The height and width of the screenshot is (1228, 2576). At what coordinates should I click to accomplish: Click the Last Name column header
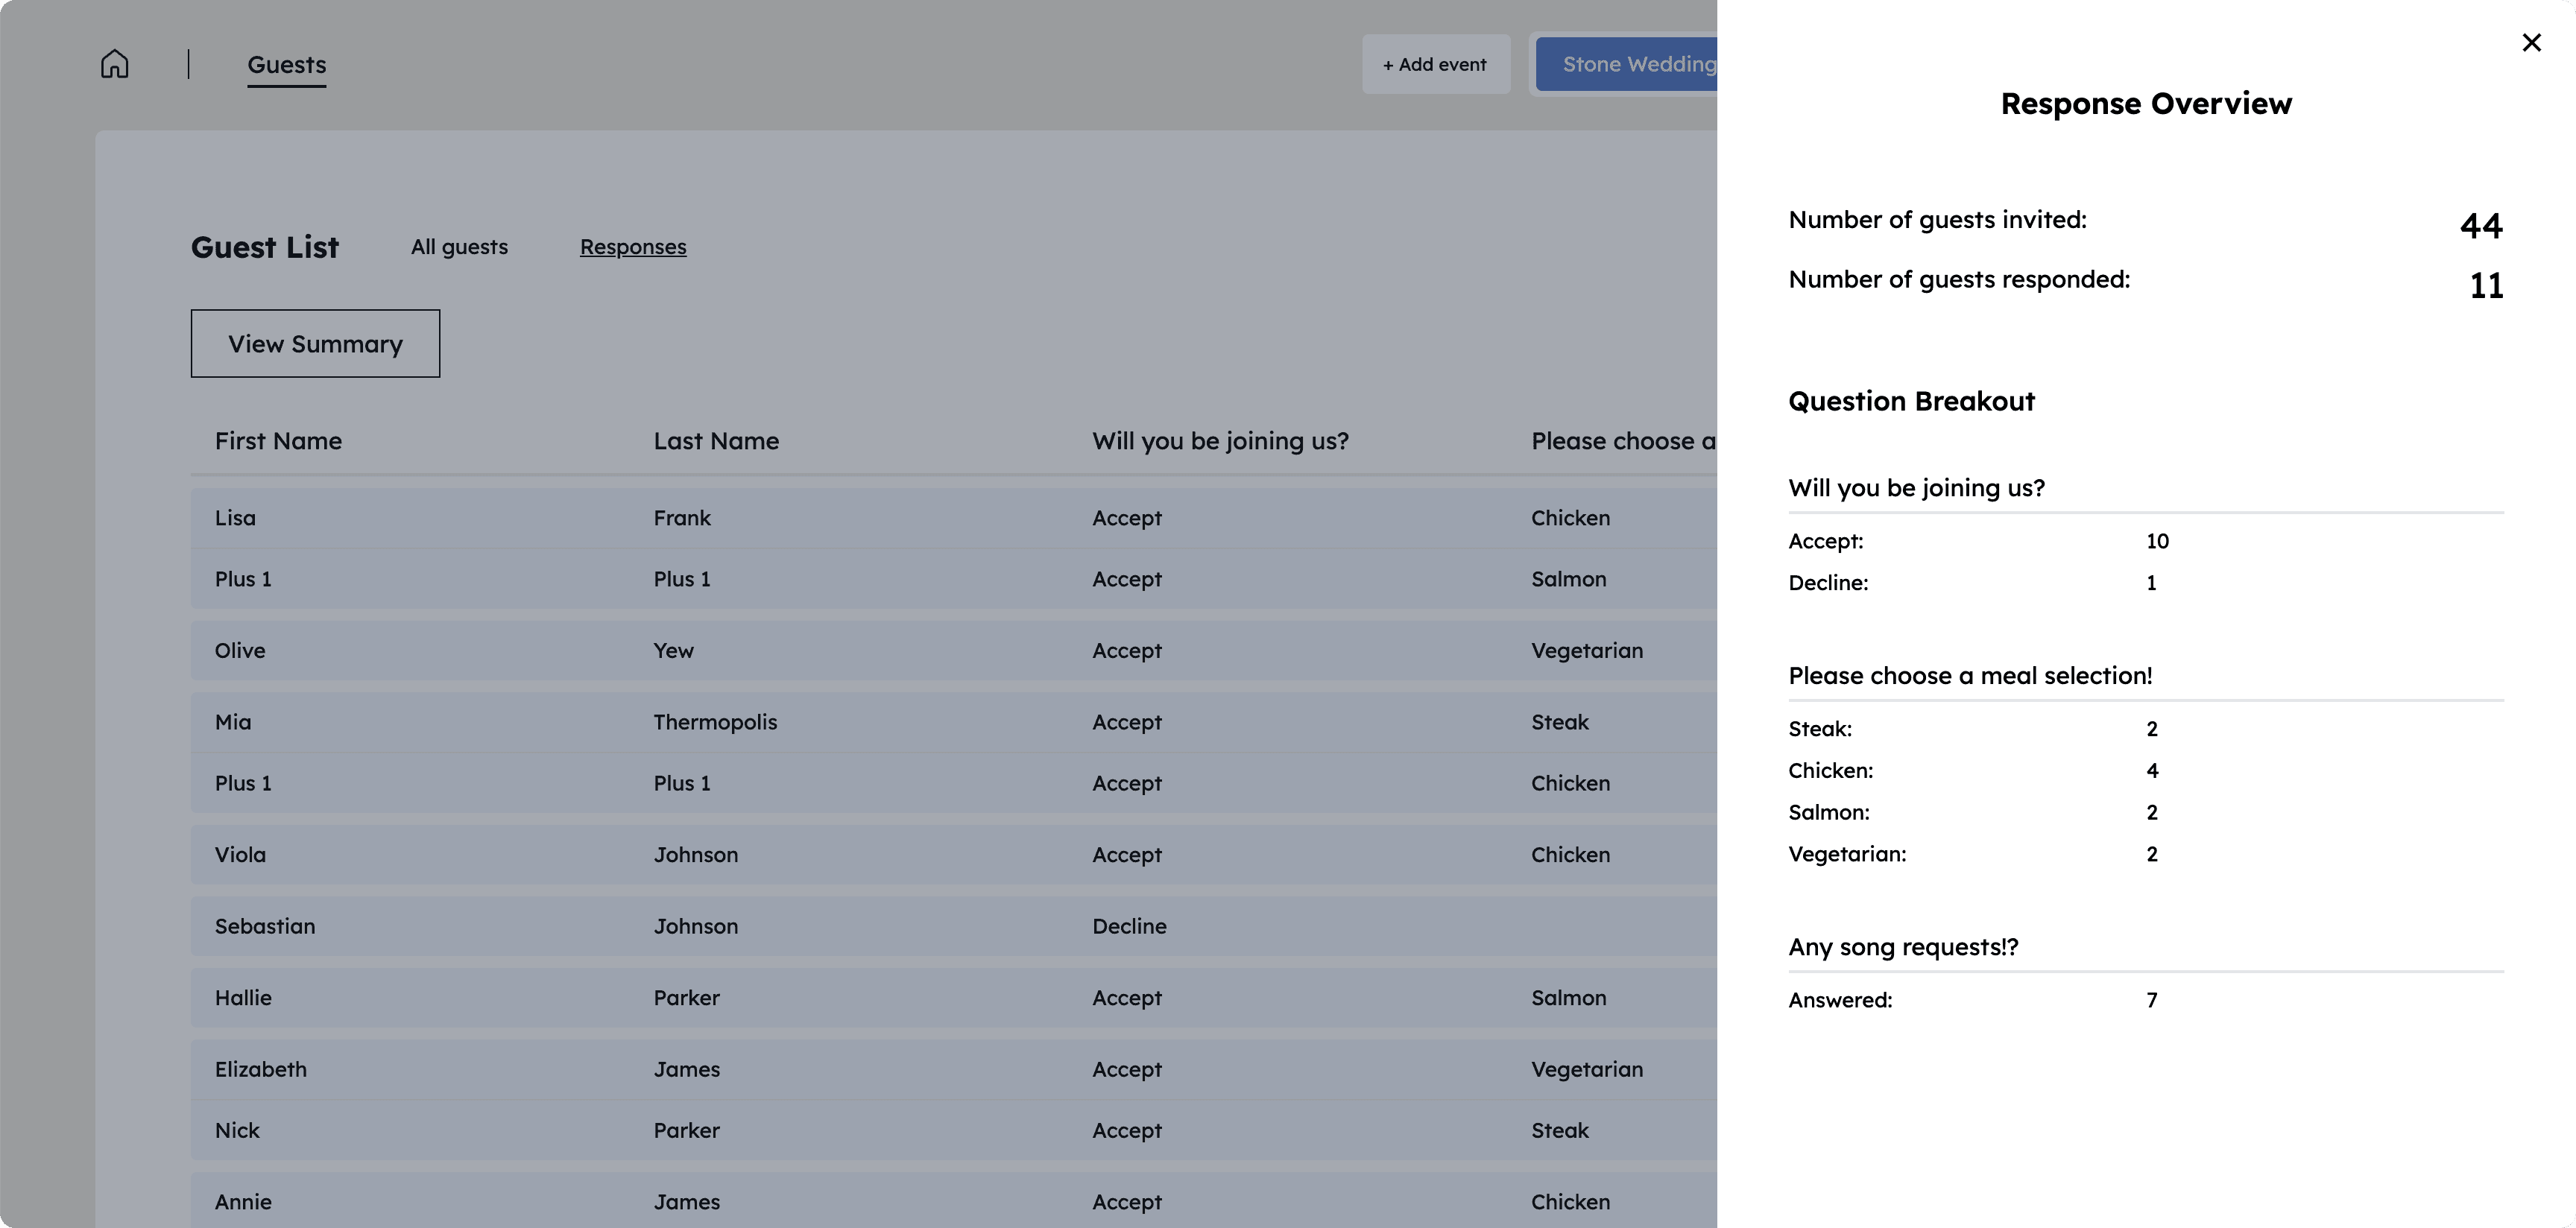[716, 441]
